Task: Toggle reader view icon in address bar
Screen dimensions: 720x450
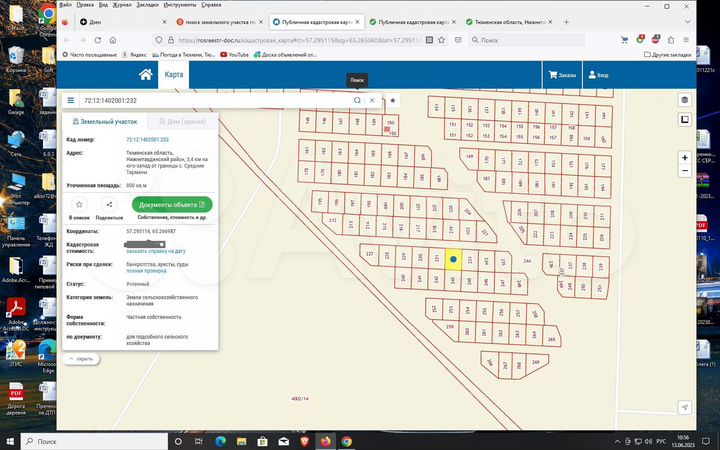Action: (429, 40)
